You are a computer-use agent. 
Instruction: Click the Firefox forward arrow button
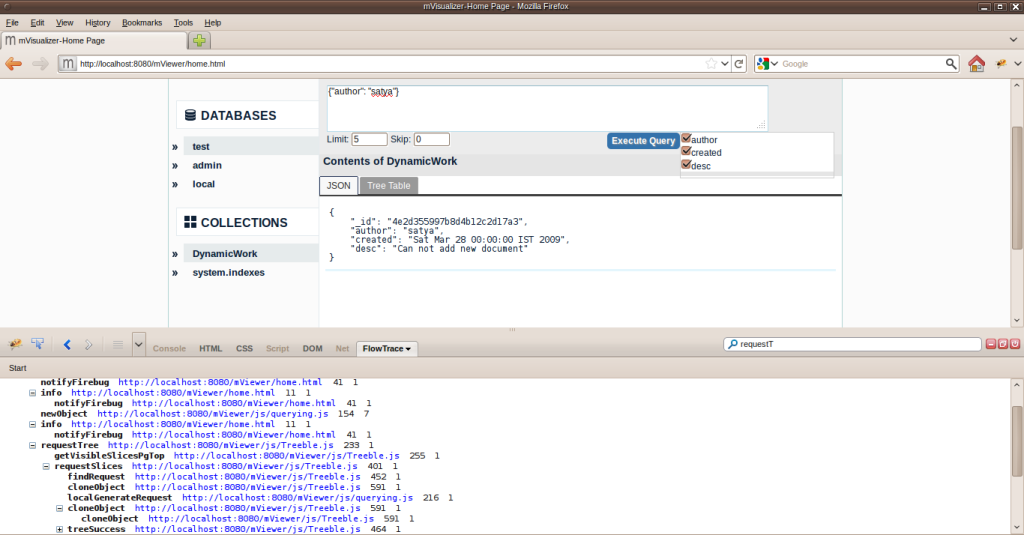(40, 64)
